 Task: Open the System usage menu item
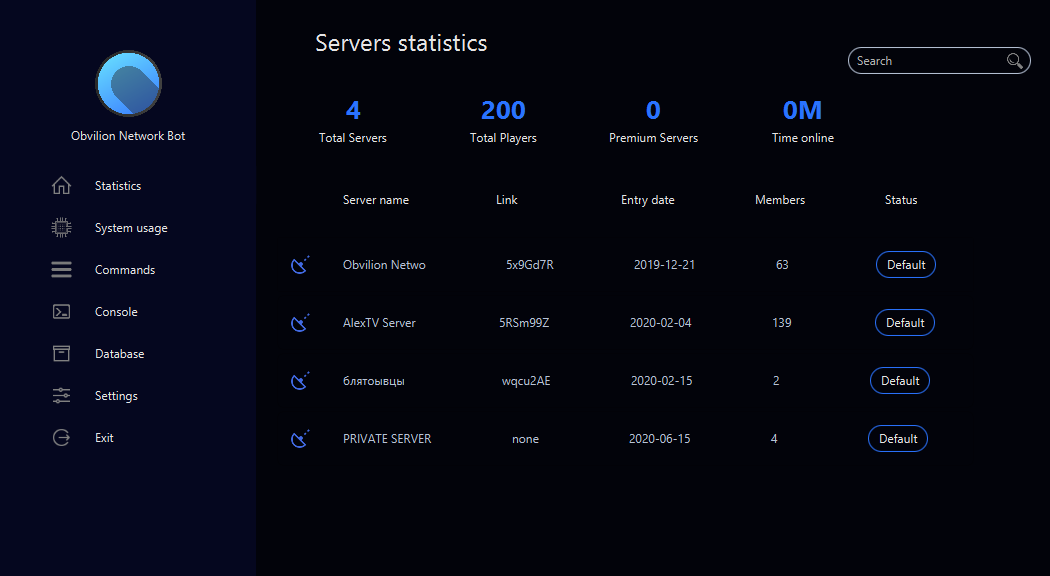131,228
